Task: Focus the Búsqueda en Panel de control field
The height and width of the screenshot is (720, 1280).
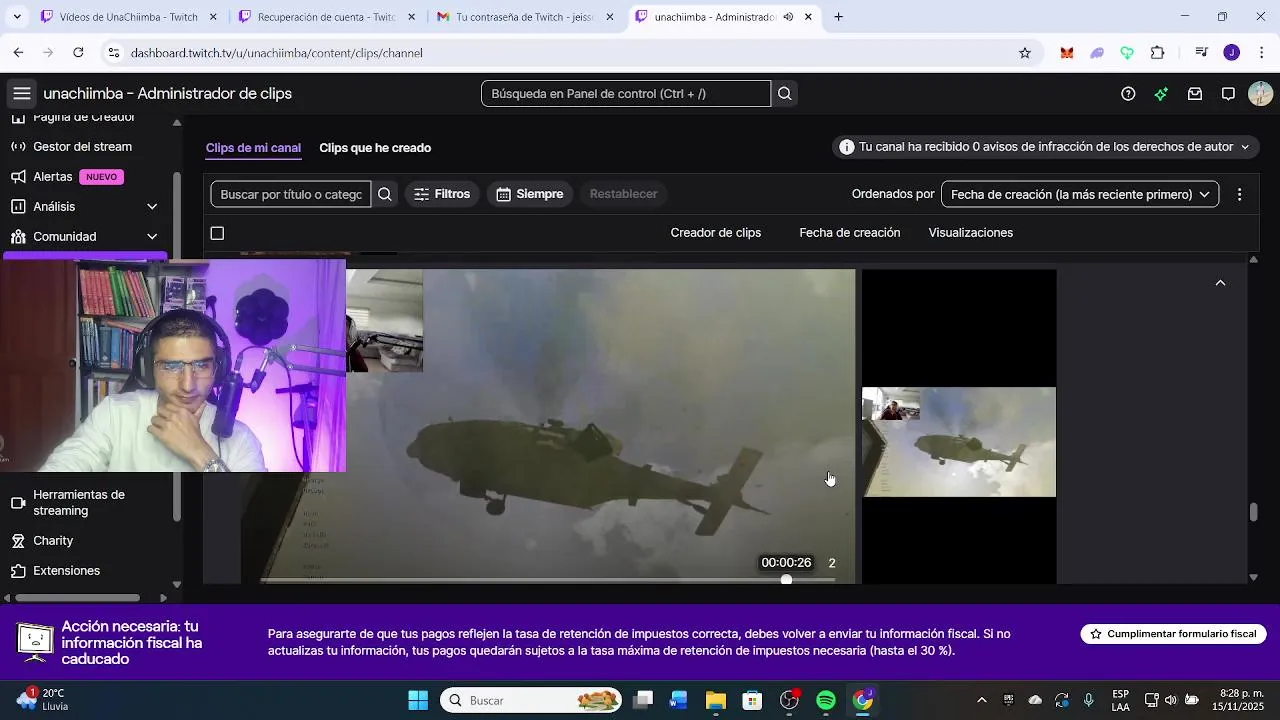Action: pyautogui.click(x=626, y=94)
